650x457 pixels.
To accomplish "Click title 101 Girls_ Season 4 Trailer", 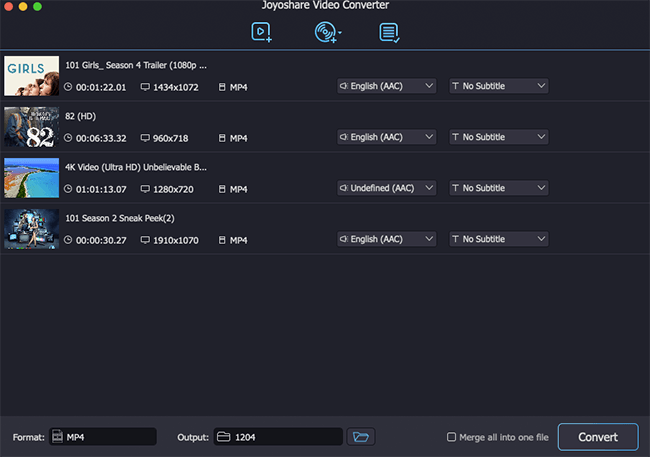I will (136, 66).
